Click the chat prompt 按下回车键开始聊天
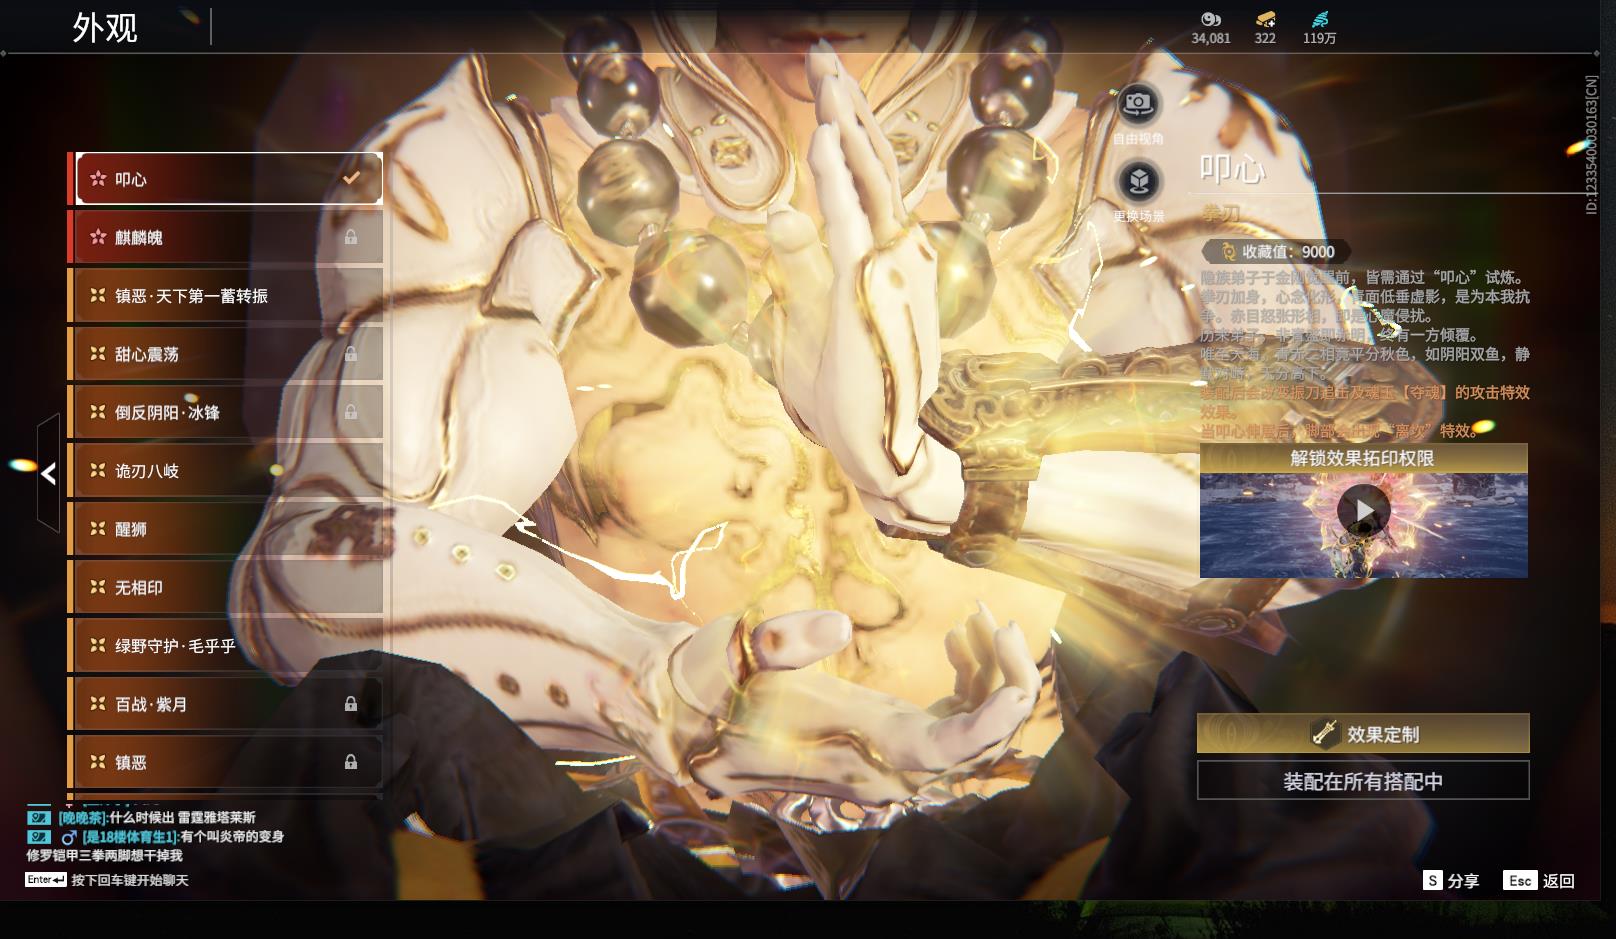This screenshot has width=1616, height=939. pyautogui.click(x=130, y=880)
